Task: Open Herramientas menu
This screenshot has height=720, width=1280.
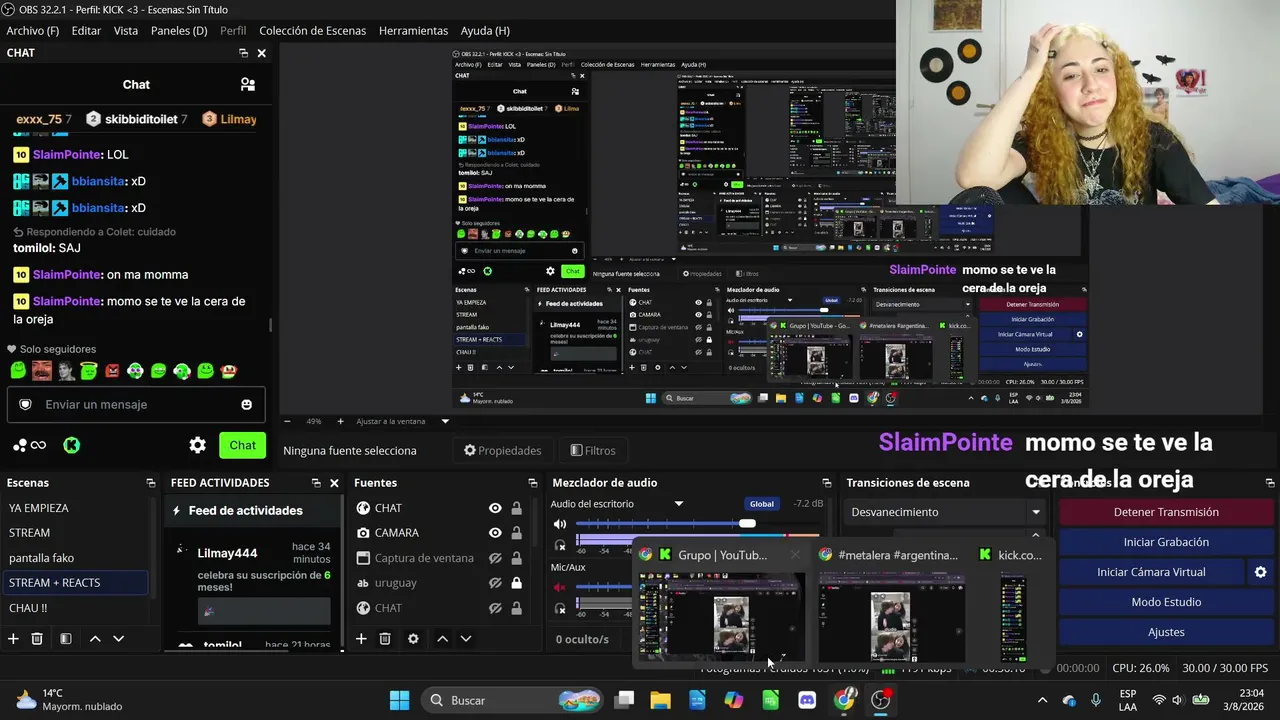Action: tap(413, 31)
